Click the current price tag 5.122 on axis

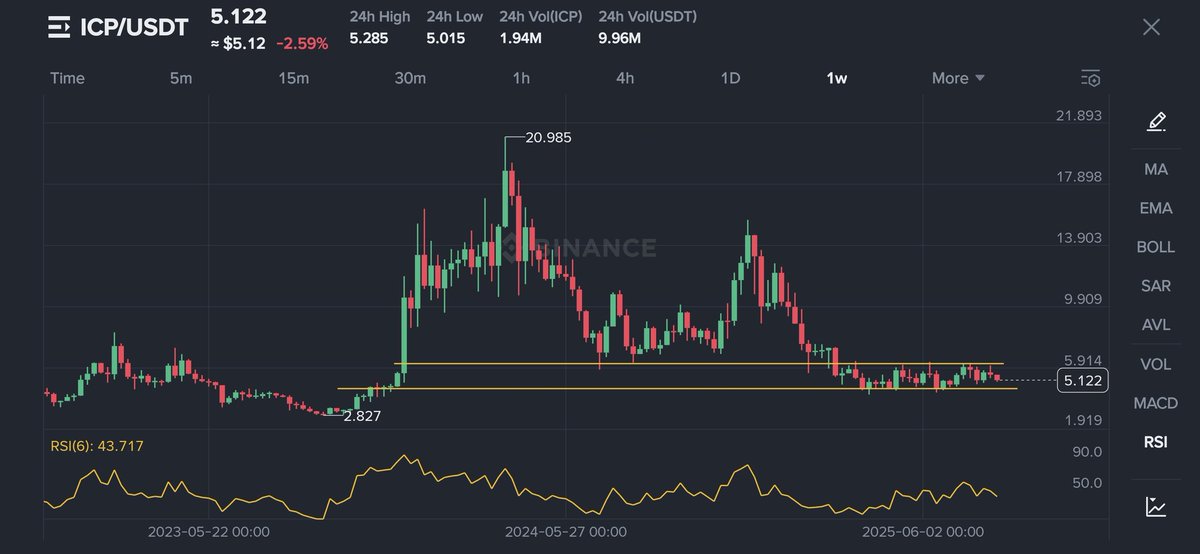pyautogui.click(x=1082, y=380)
